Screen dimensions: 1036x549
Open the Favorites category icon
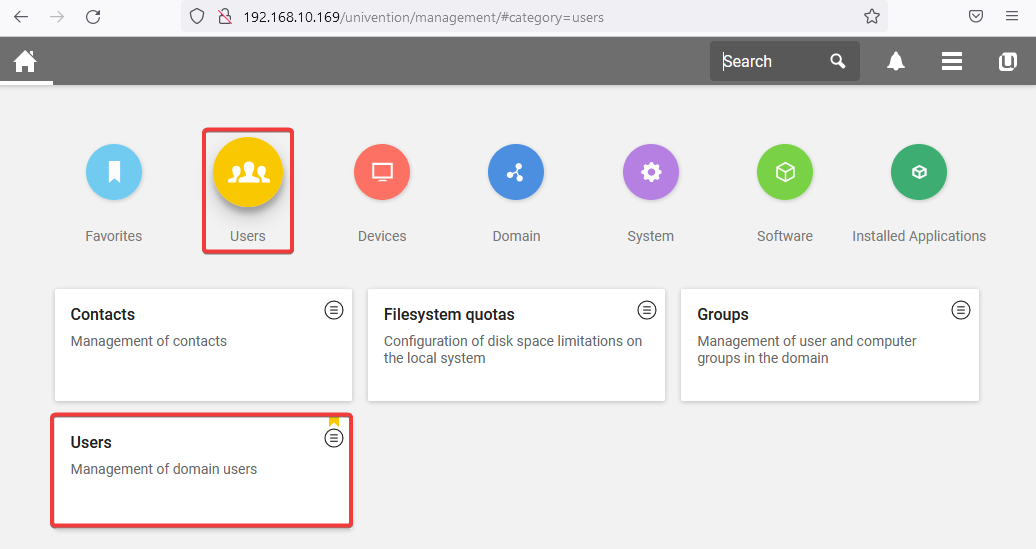[x=114, y=172]
